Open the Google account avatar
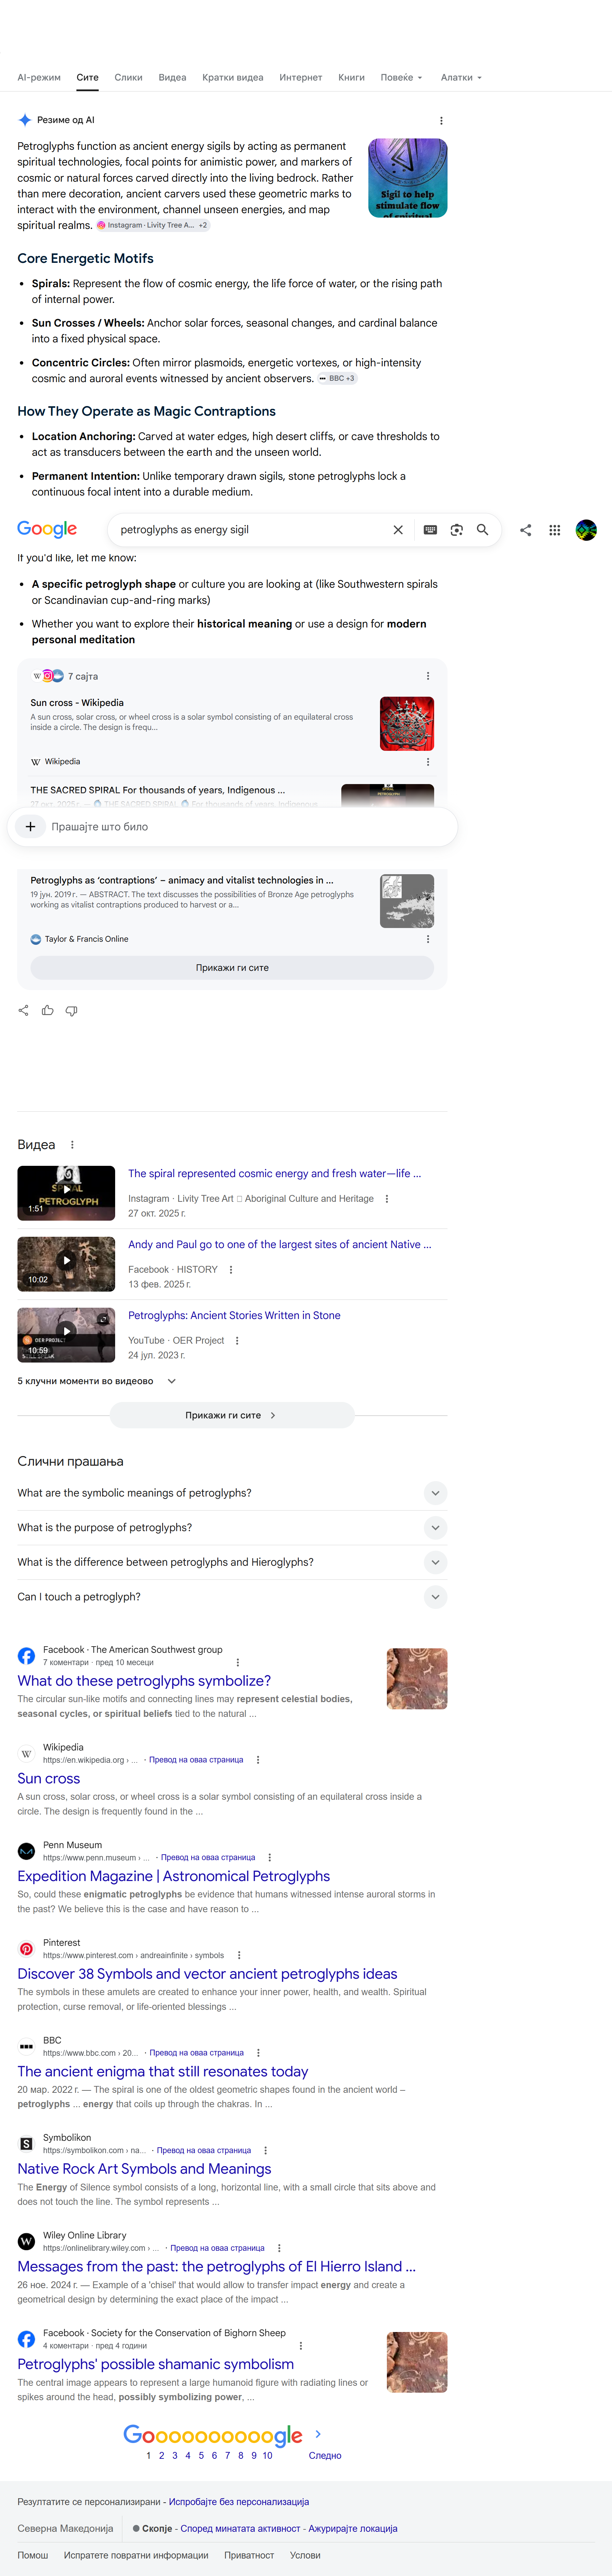 coord(586,530)
